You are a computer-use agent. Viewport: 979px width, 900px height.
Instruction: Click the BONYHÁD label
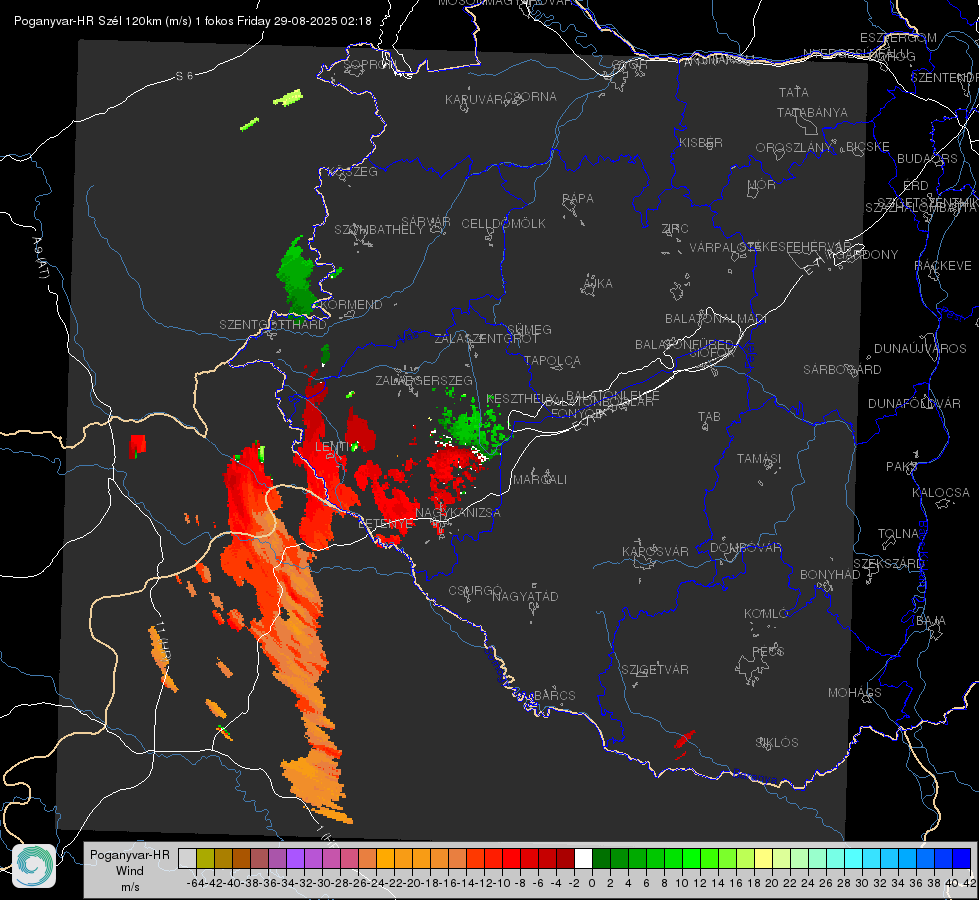pos(830,575)
